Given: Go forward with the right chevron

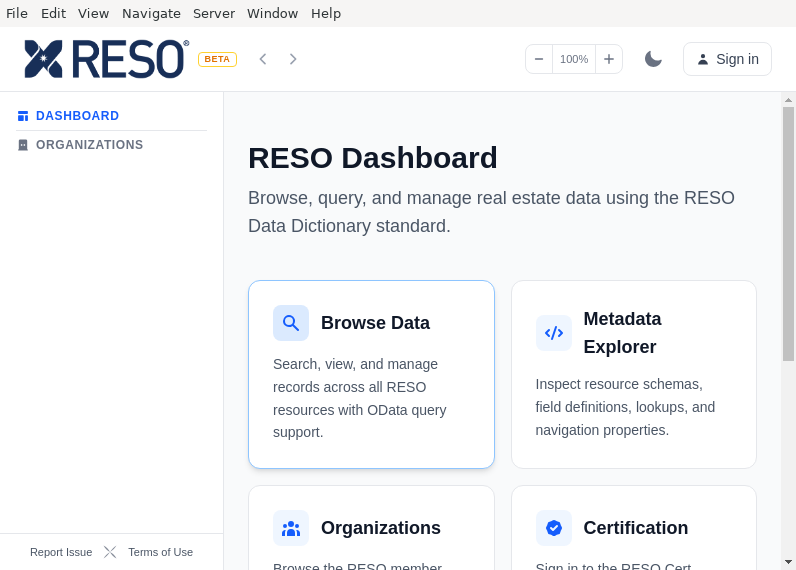Looking at the screenshot, I should tap(293, 59).
